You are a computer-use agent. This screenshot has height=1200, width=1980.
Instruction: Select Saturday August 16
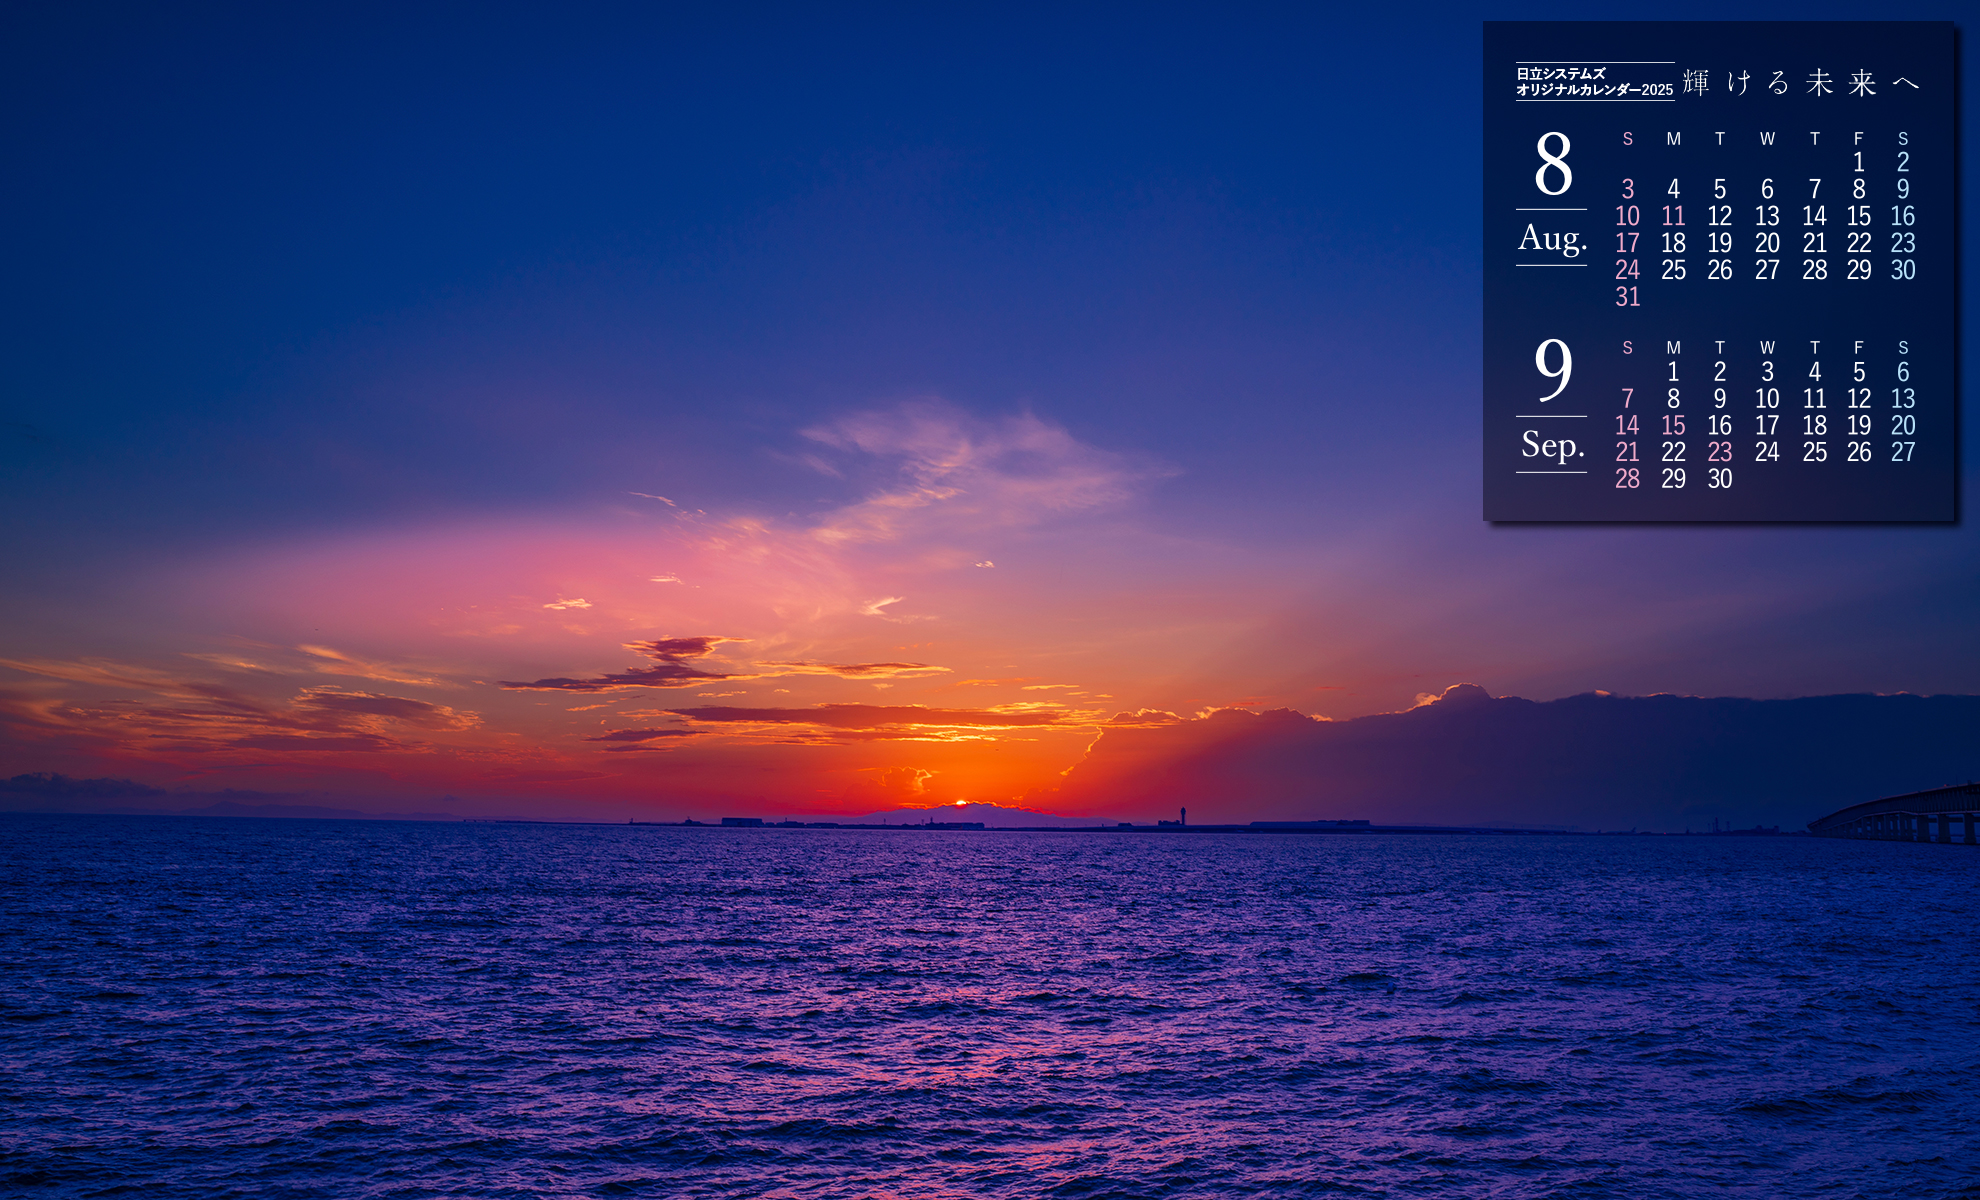(x=1903, y=216)
